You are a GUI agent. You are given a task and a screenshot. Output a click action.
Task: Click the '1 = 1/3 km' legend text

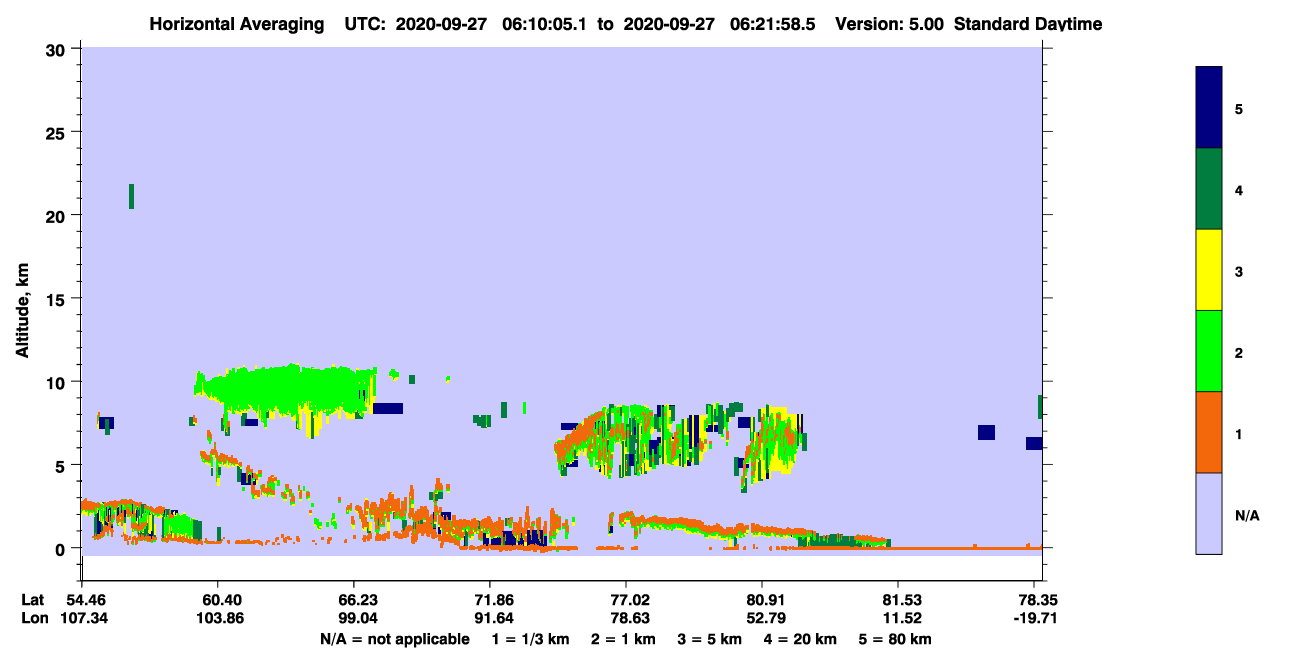pos(532,639)
